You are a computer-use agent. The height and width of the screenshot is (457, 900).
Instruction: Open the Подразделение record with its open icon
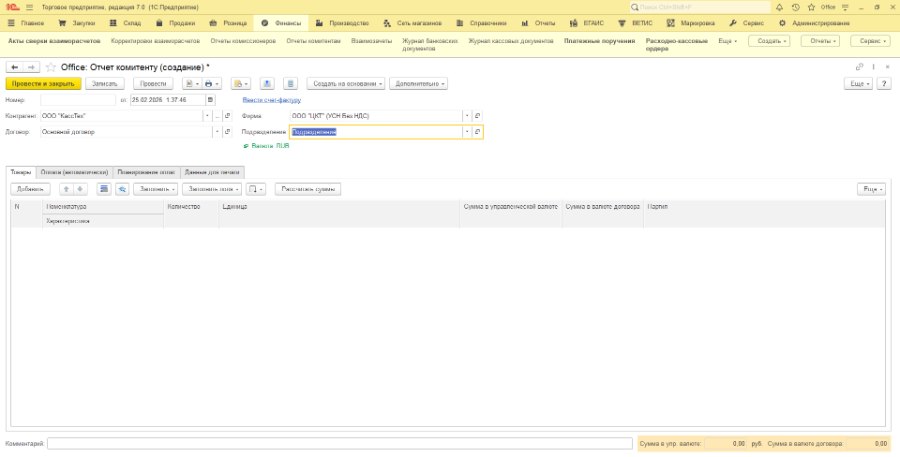click(478, 132)
